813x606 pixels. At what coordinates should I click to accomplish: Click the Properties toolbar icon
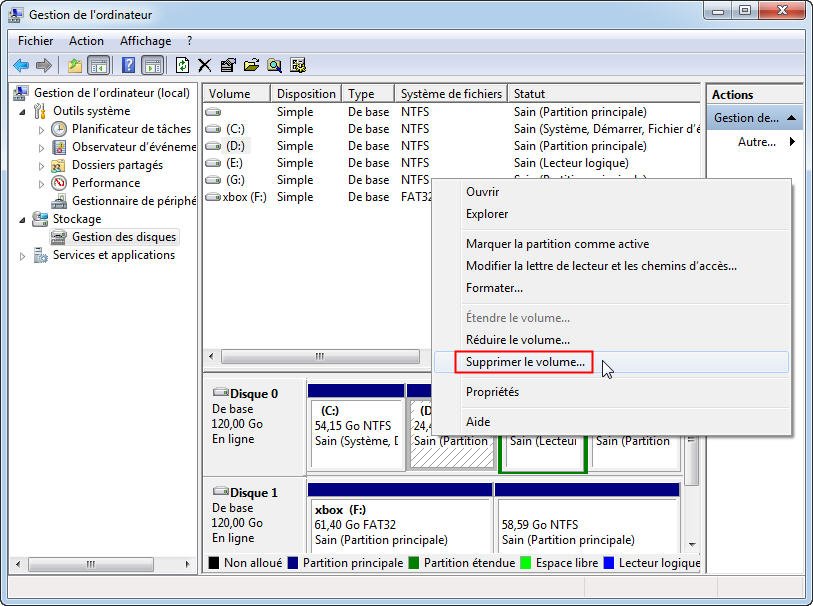[x=228, y=65]
